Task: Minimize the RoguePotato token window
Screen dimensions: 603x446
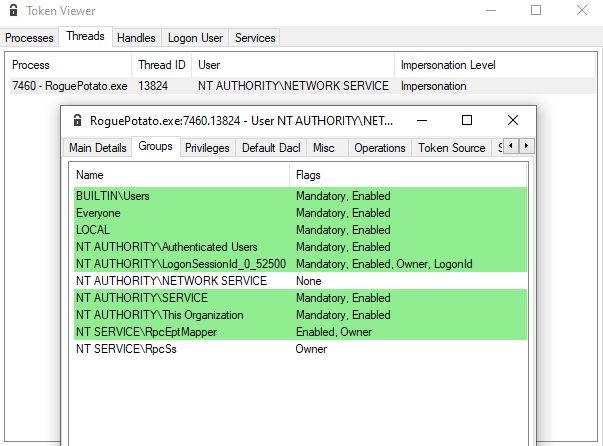Action: point(421,120)
